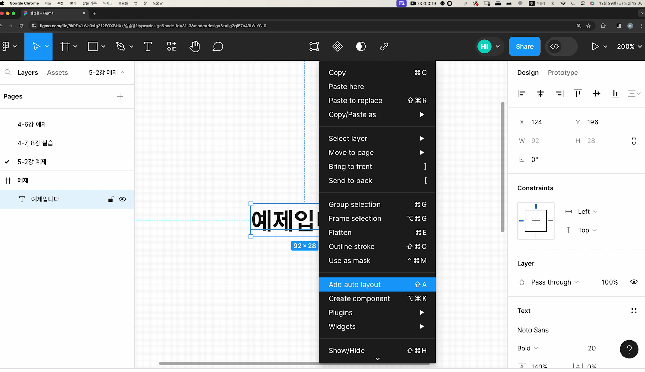Align selection left
The width and height of the screenshot is (645, 372).
522,93
